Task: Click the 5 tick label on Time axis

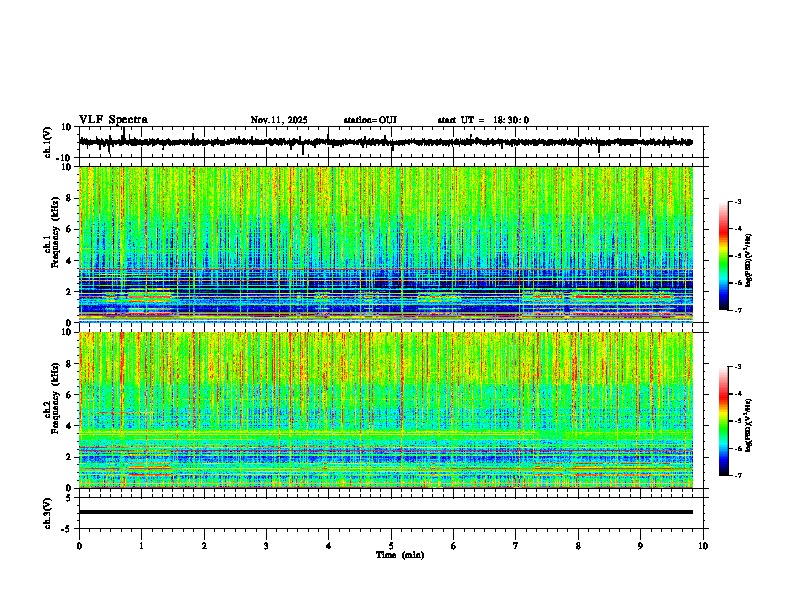Action: [x=391, y=546]
